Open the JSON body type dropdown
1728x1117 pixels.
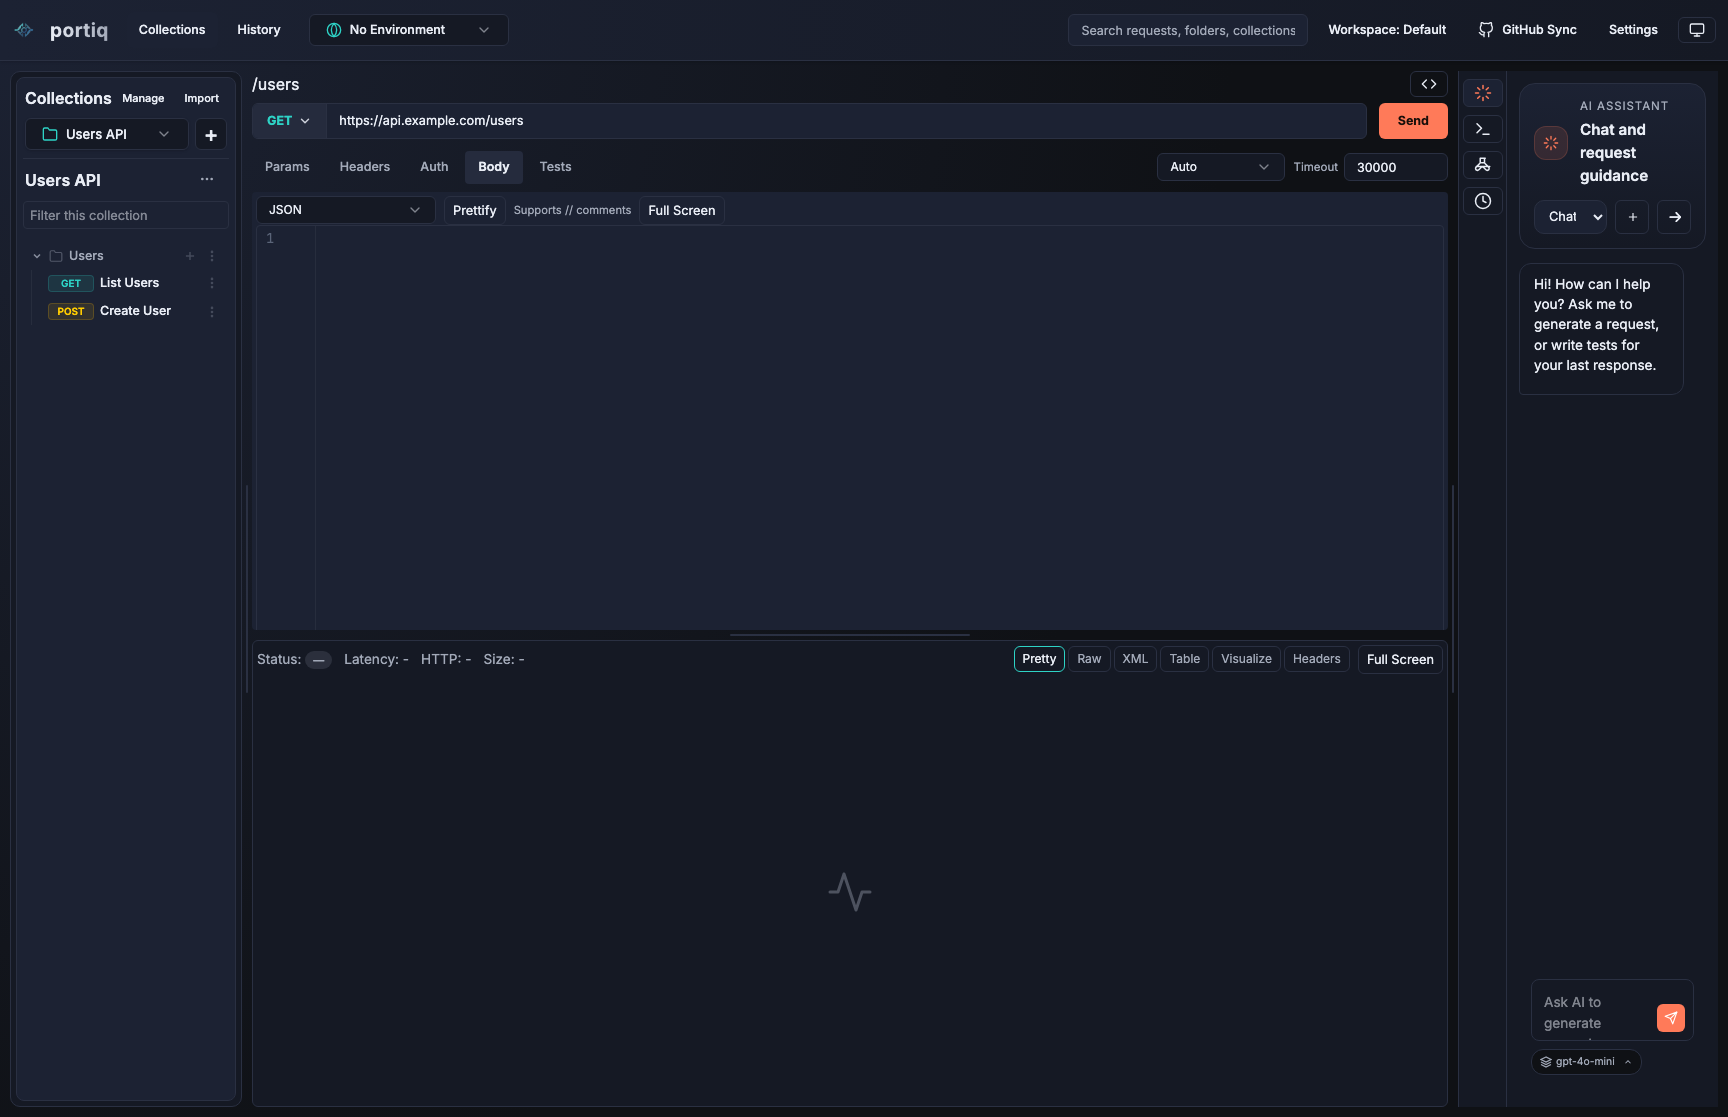pyautogui.click(x=346, y=210)
